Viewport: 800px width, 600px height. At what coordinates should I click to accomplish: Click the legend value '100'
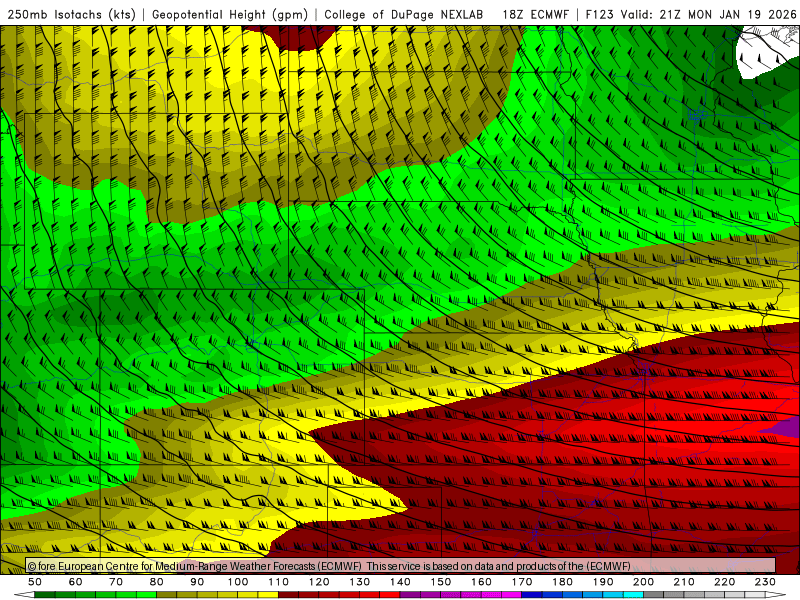(238, 582)
